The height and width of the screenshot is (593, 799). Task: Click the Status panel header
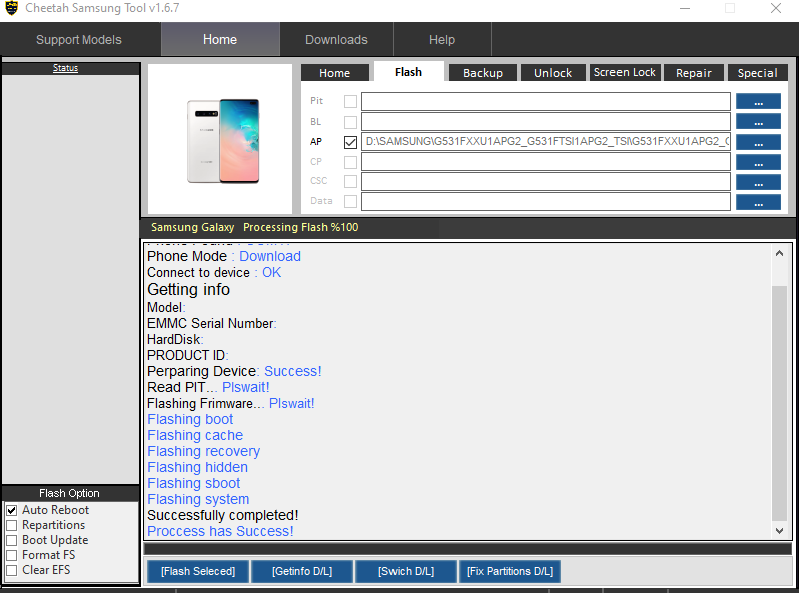pyautogui.click(x=70, y=68)
